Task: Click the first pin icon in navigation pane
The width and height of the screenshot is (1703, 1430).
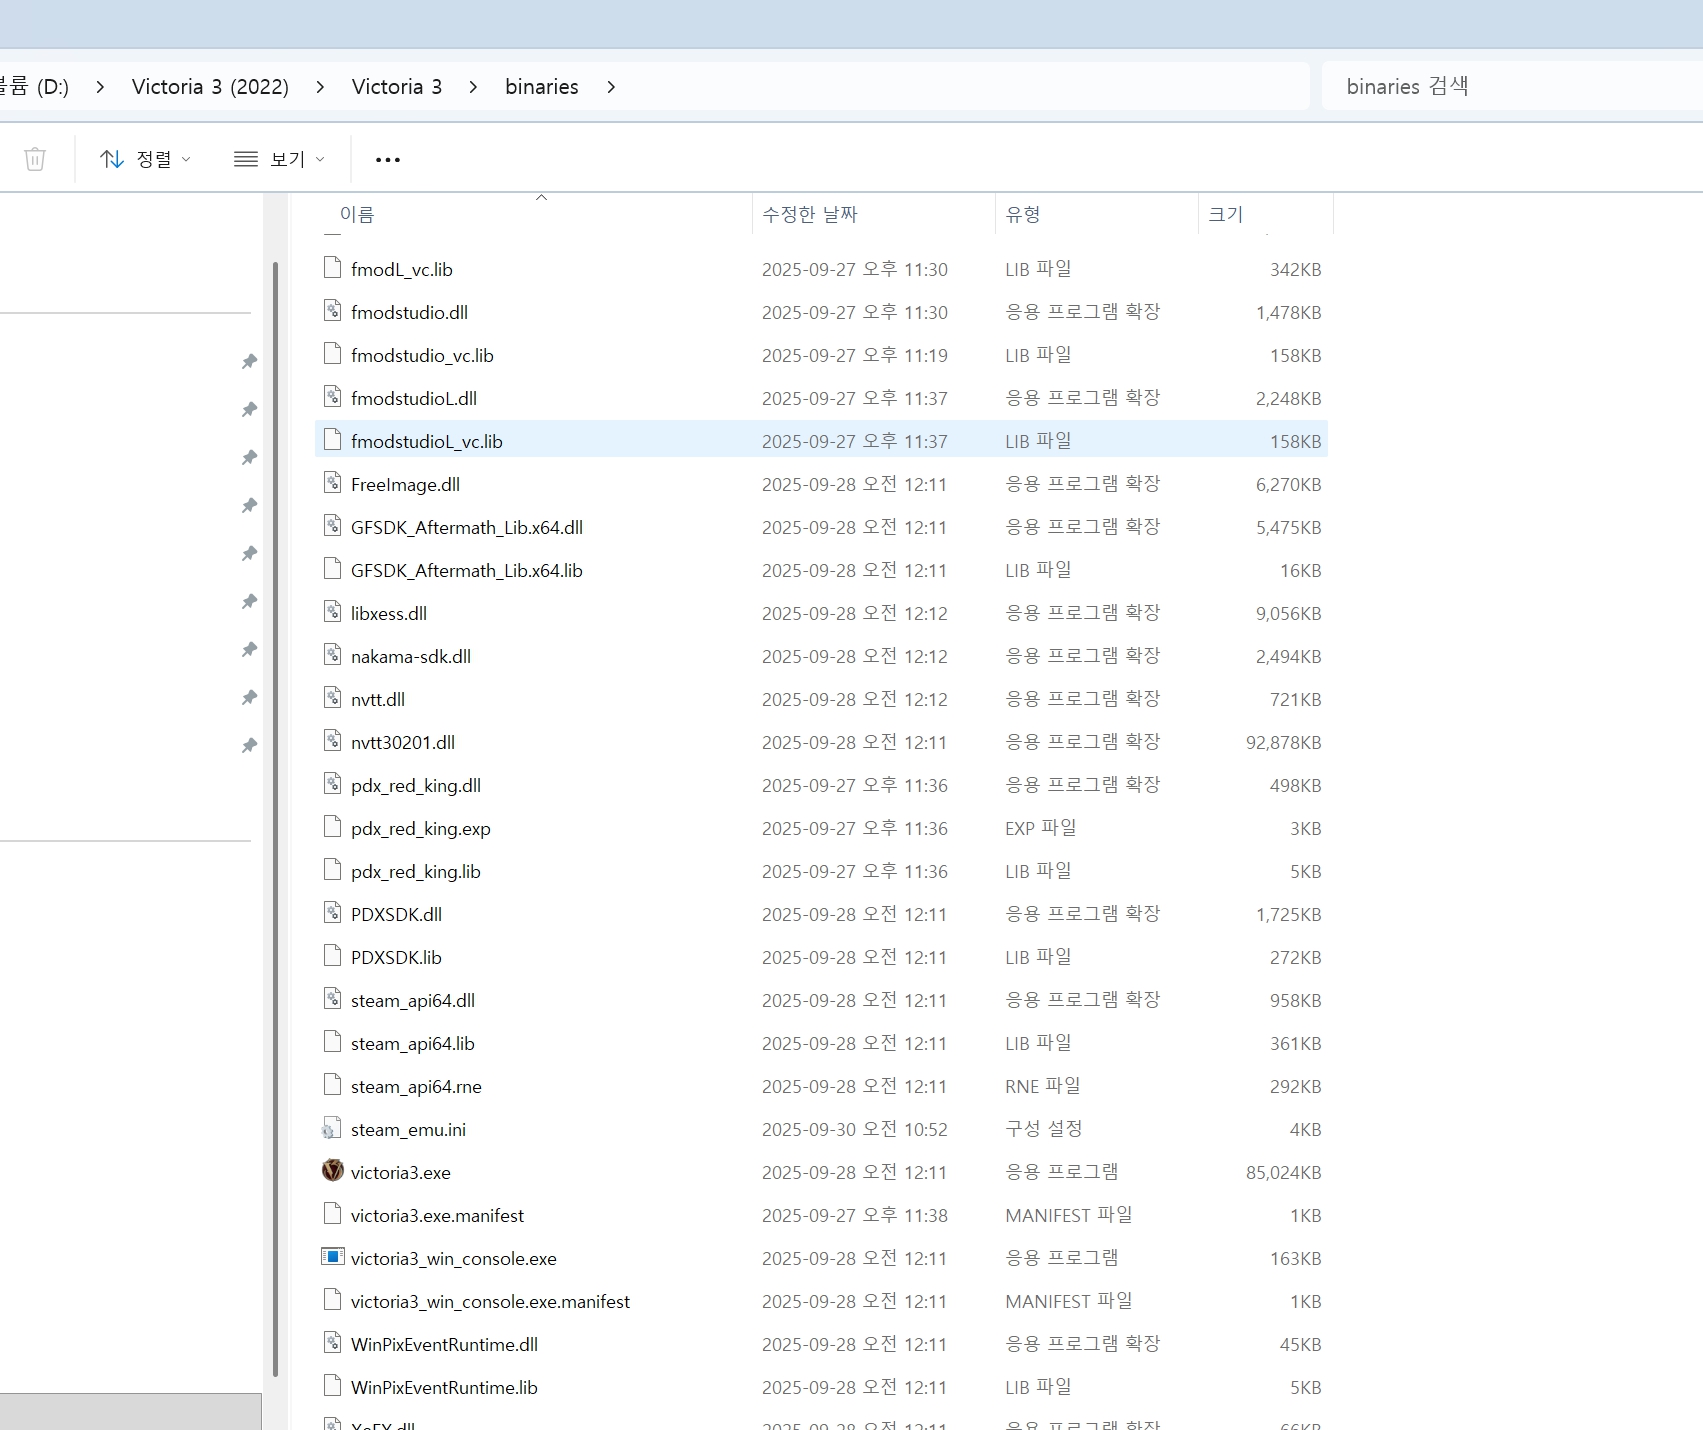Action: point(249,361)
